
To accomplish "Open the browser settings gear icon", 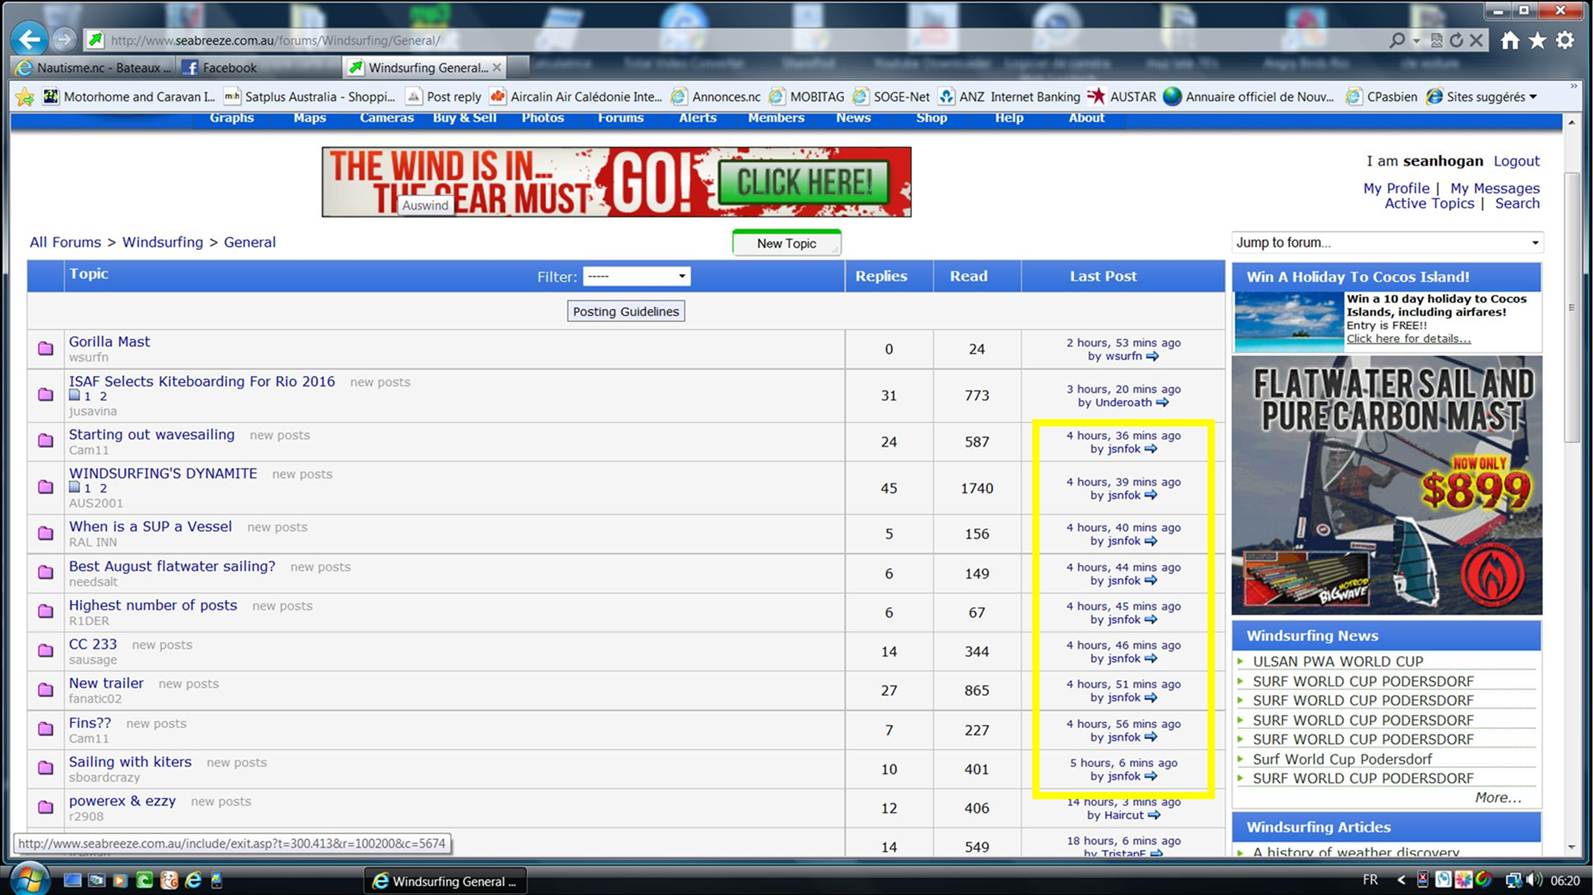I will 1565,40.
